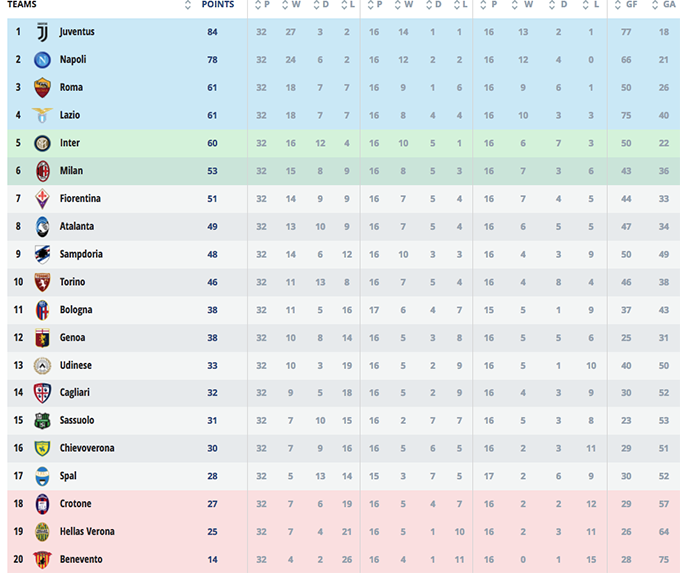Sort standings by GA column header
This screenshot has width=680, height=573.
(664, 5)
